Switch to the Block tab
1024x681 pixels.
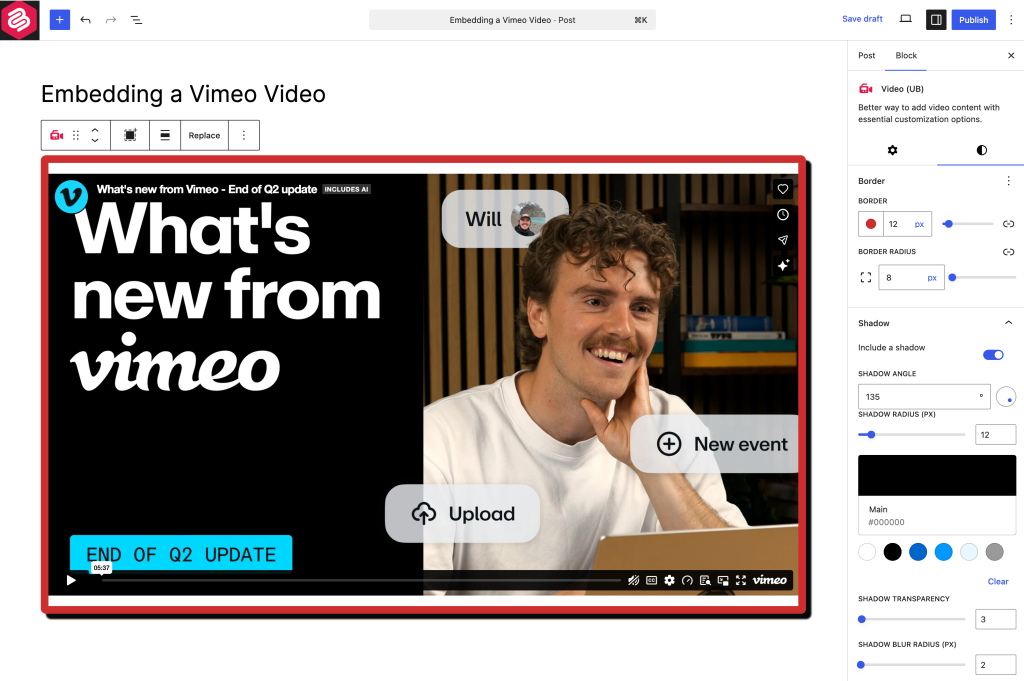coord(906,55)
